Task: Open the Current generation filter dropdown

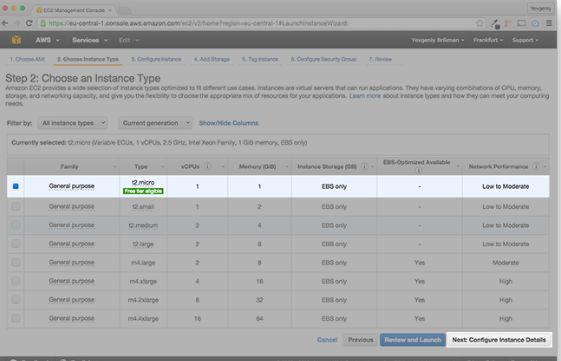Action: point(155,123)
